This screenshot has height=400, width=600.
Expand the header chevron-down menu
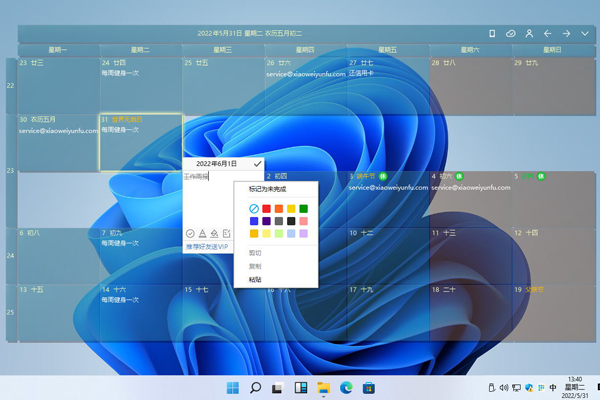(585, 34)
